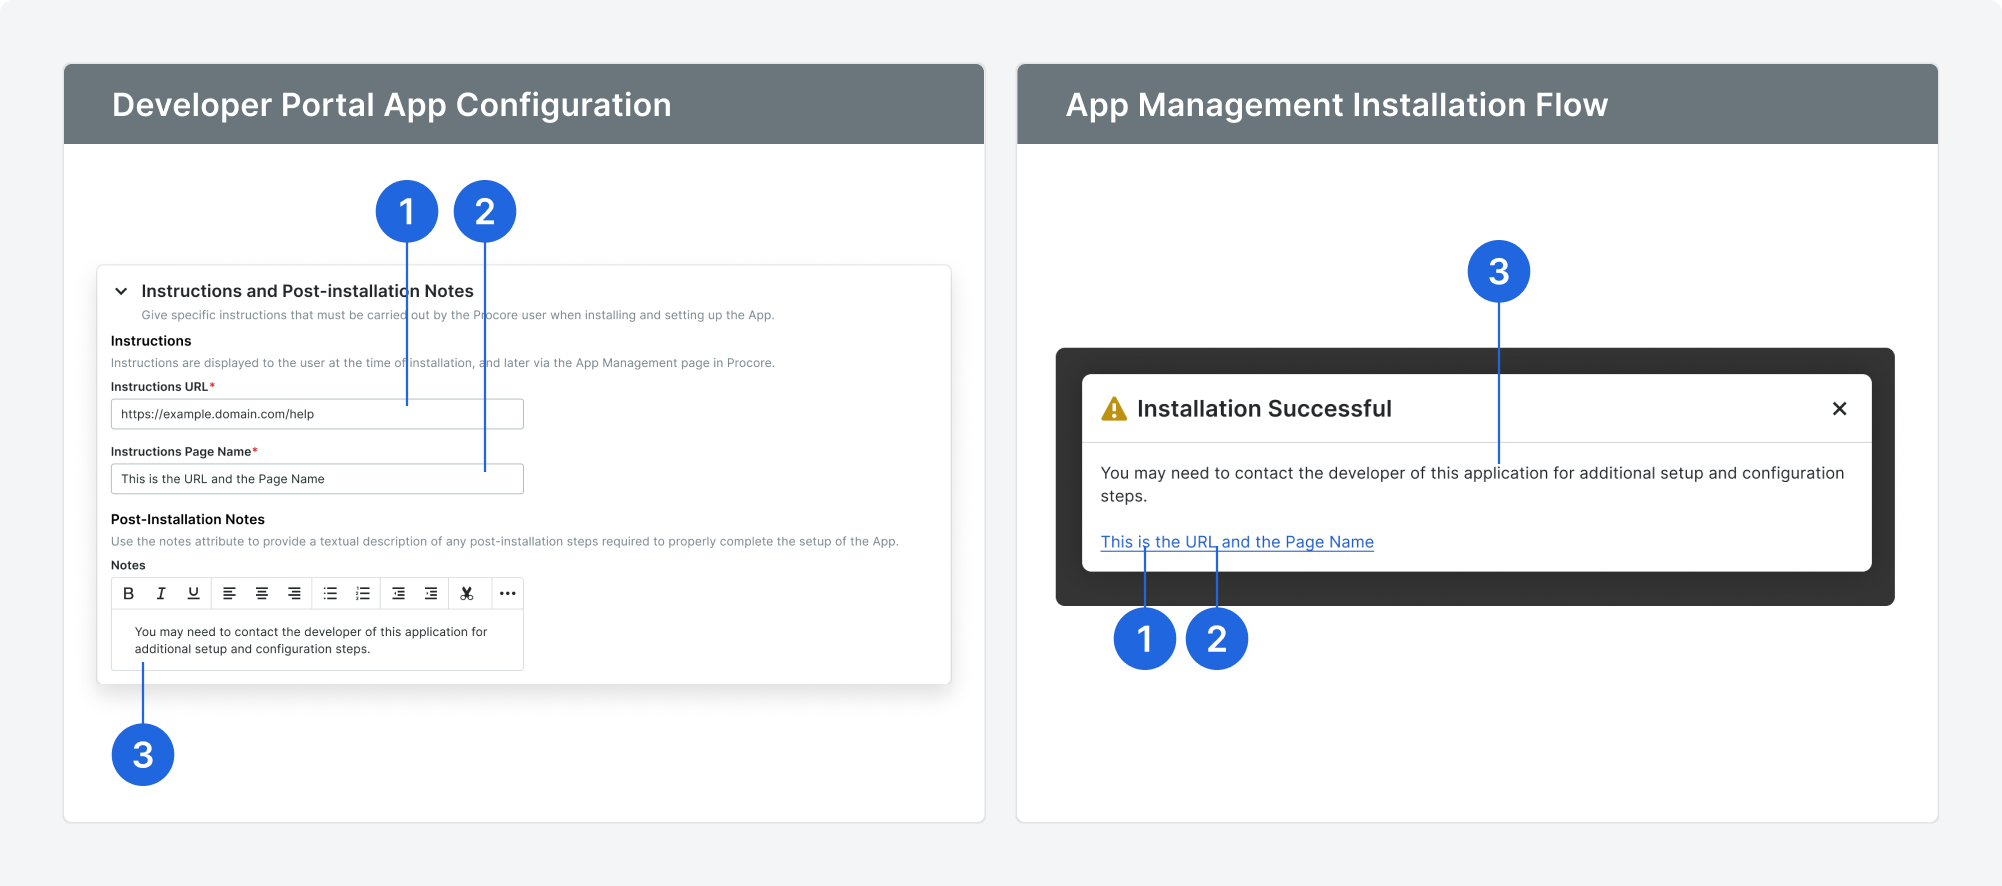
Task: Toggle underline formatting in Notes toolbar
Action: (194, 593)
